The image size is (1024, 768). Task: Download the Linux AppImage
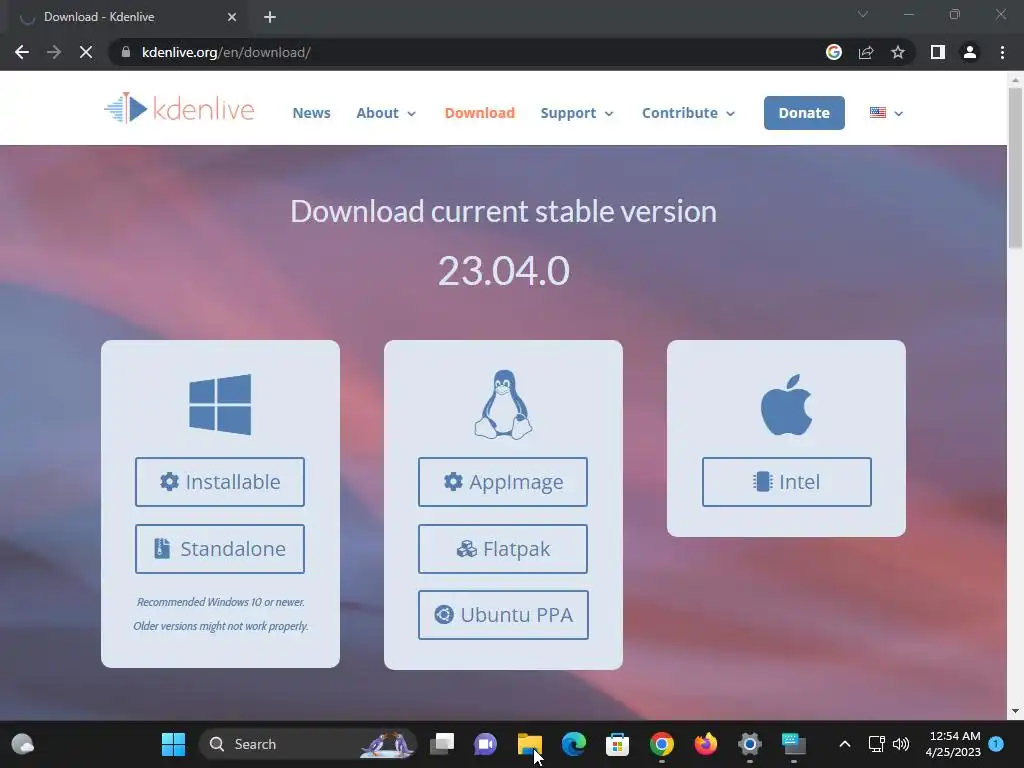502,482
